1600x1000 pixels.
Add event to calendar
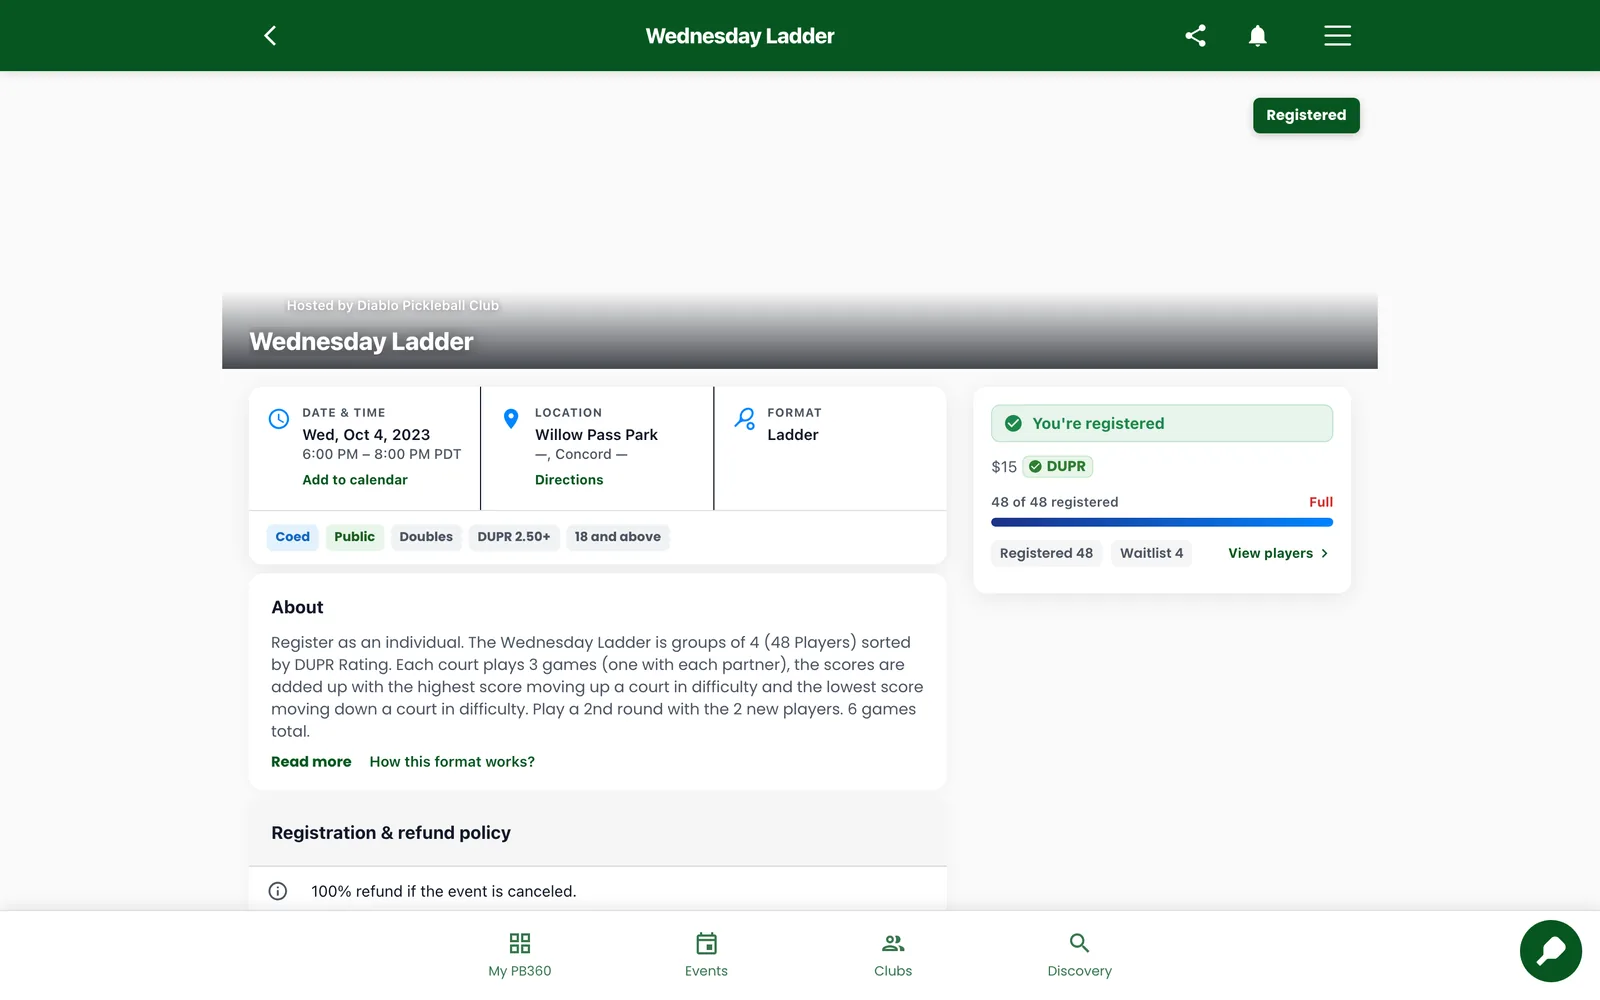tap(355, 480)
